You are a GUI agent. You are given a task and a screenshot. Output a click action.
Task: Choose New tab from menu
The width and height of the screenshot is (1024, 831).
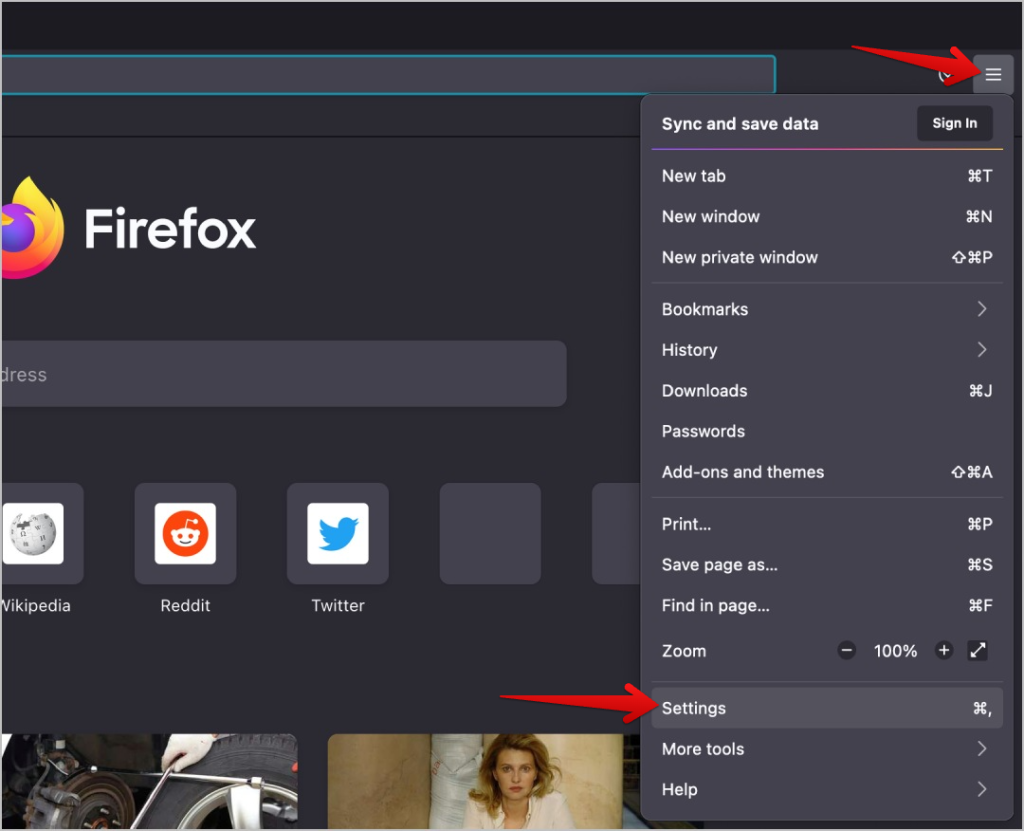[827, 176]
